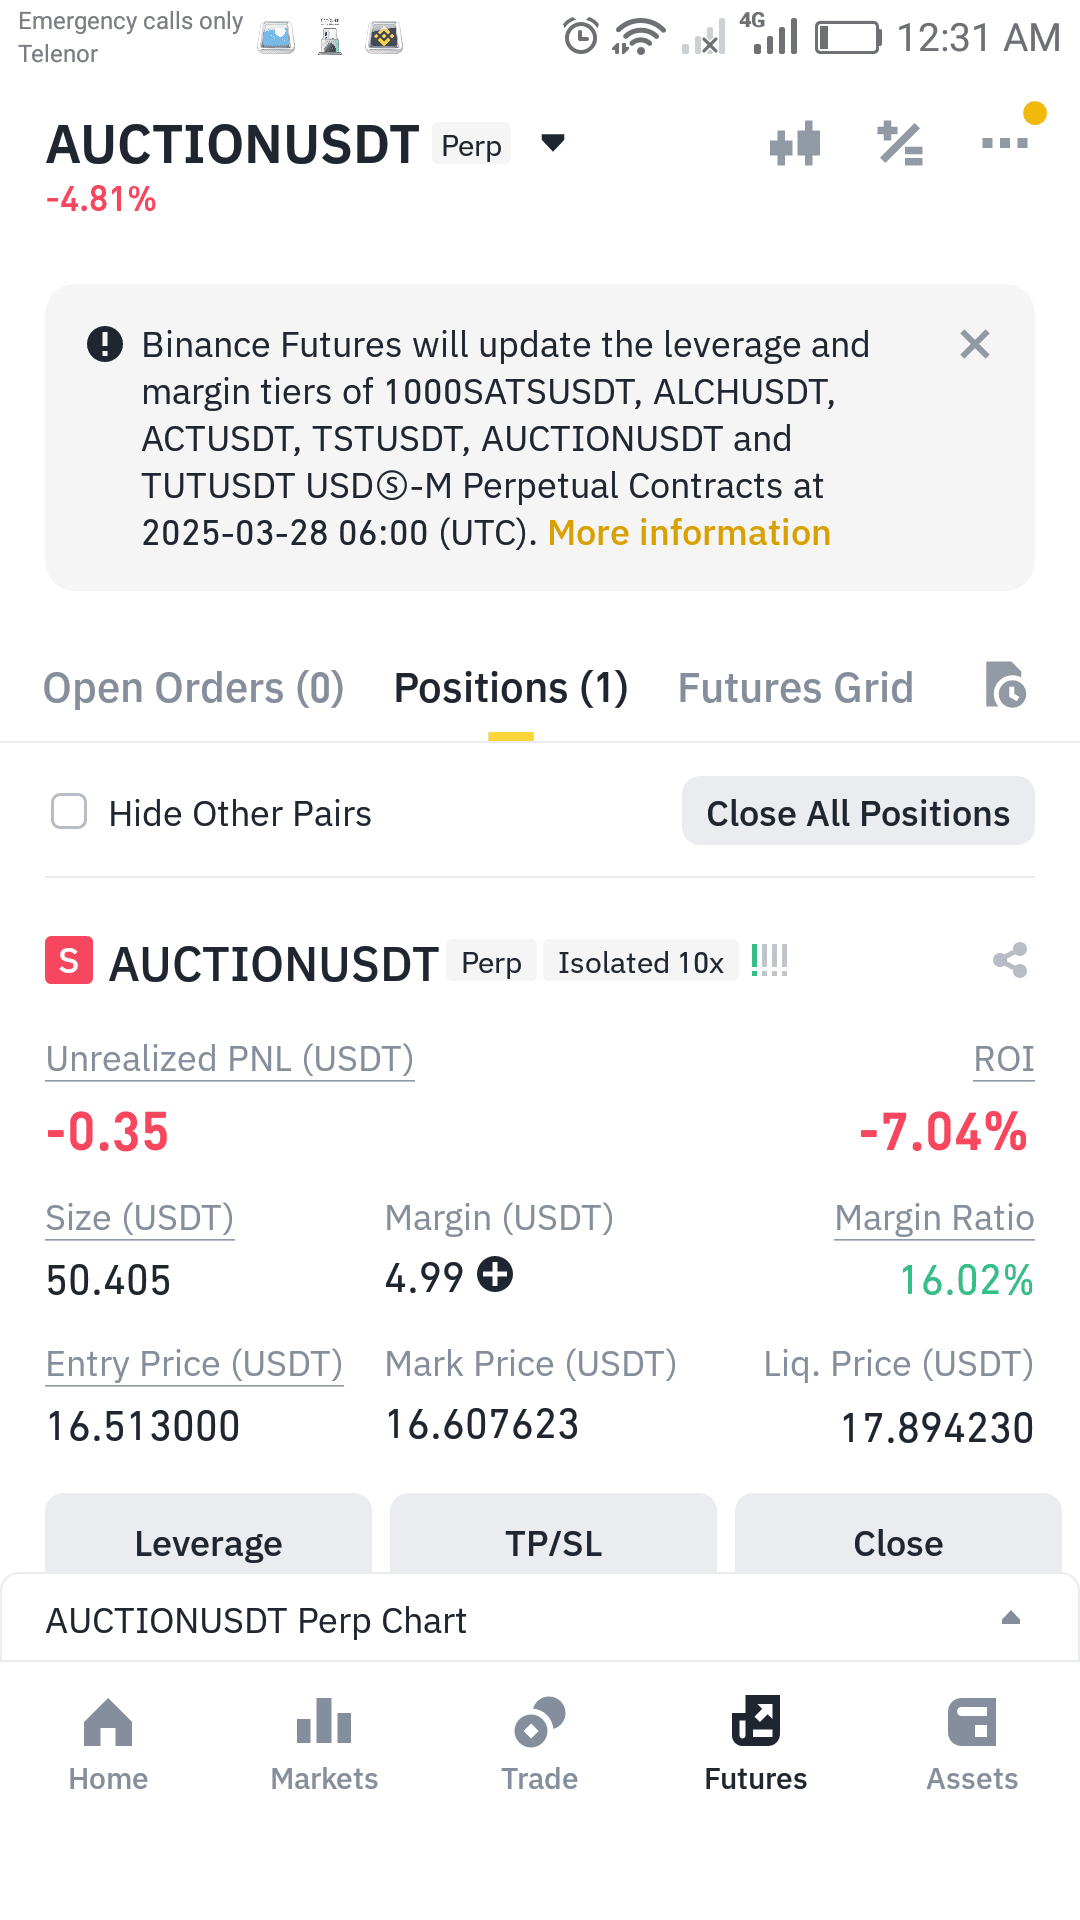The width and height of the screenshot is (1080, 1920).
Task: Open the More information link
Action: [689, 533]
